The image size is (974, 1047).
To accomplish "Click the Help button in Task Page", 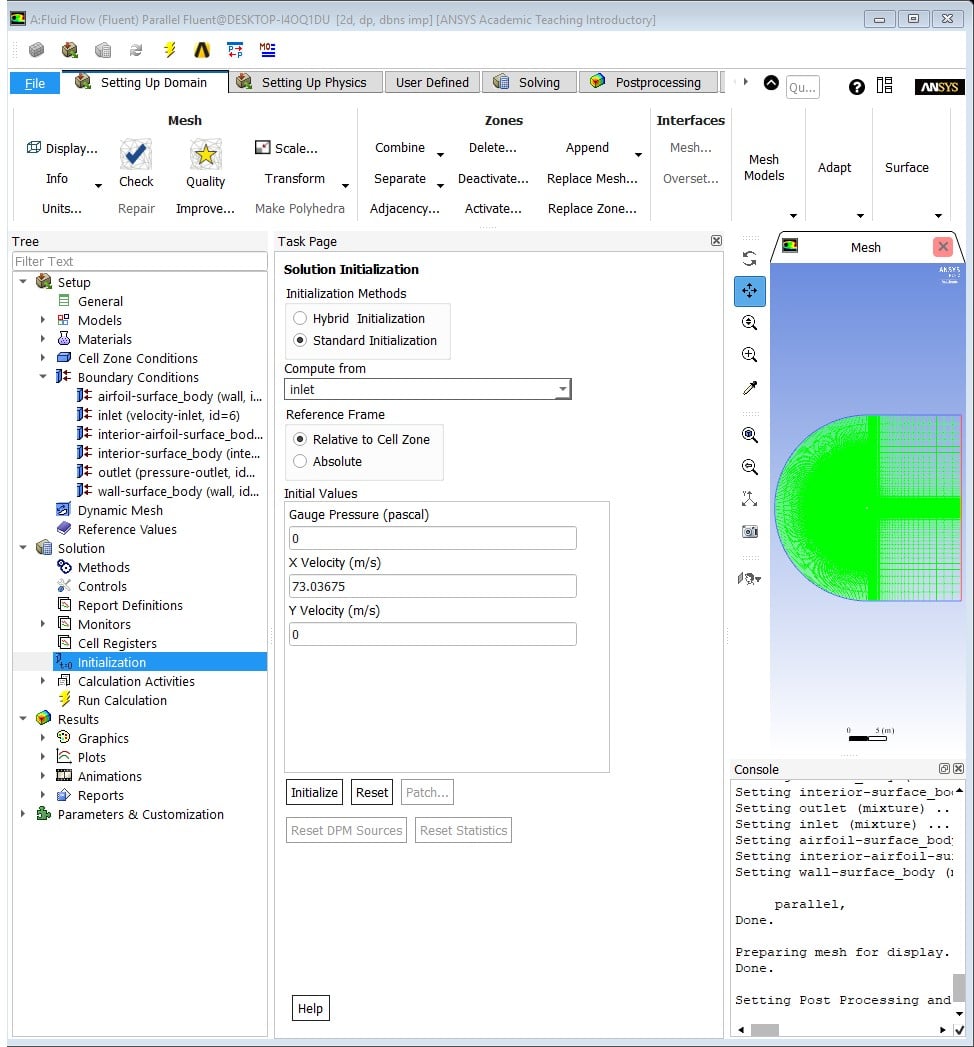I will (310, 1008).
